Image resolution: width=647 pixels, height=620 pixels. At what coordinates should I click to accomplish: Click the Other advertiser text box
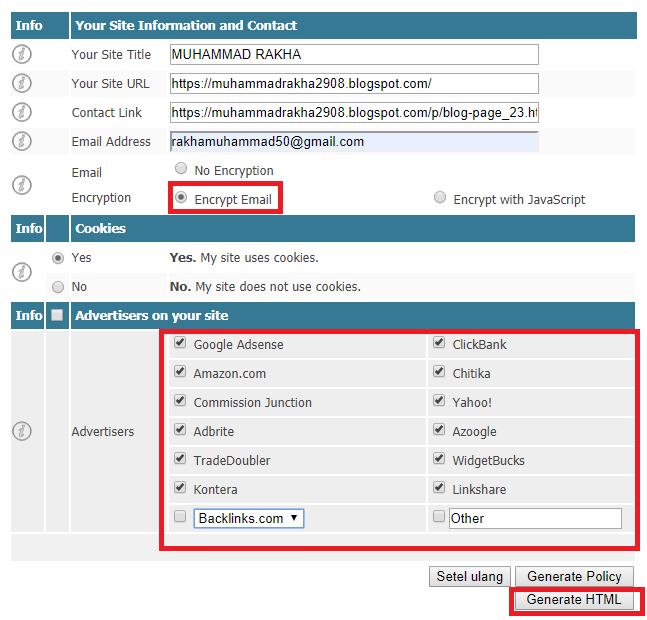[x=536, y=519]
